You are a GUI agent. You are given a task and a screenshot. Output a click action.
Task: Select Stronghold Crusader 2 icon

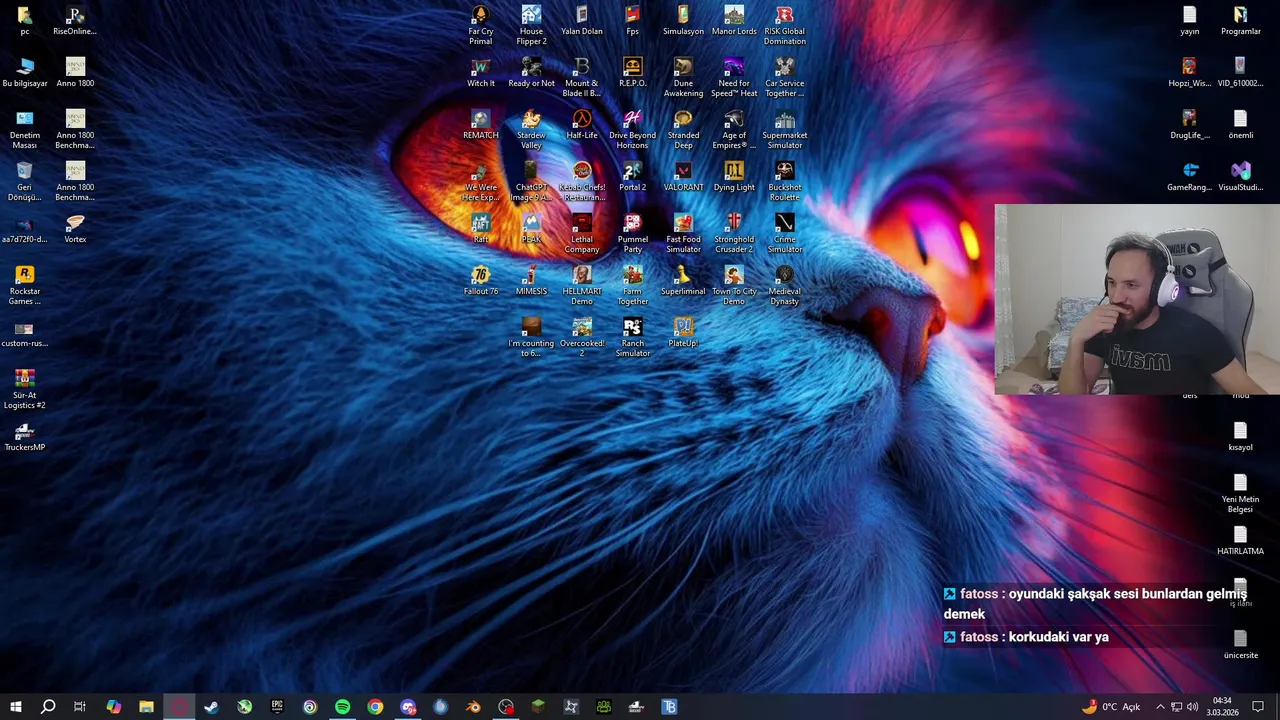(x=734, y=233)
